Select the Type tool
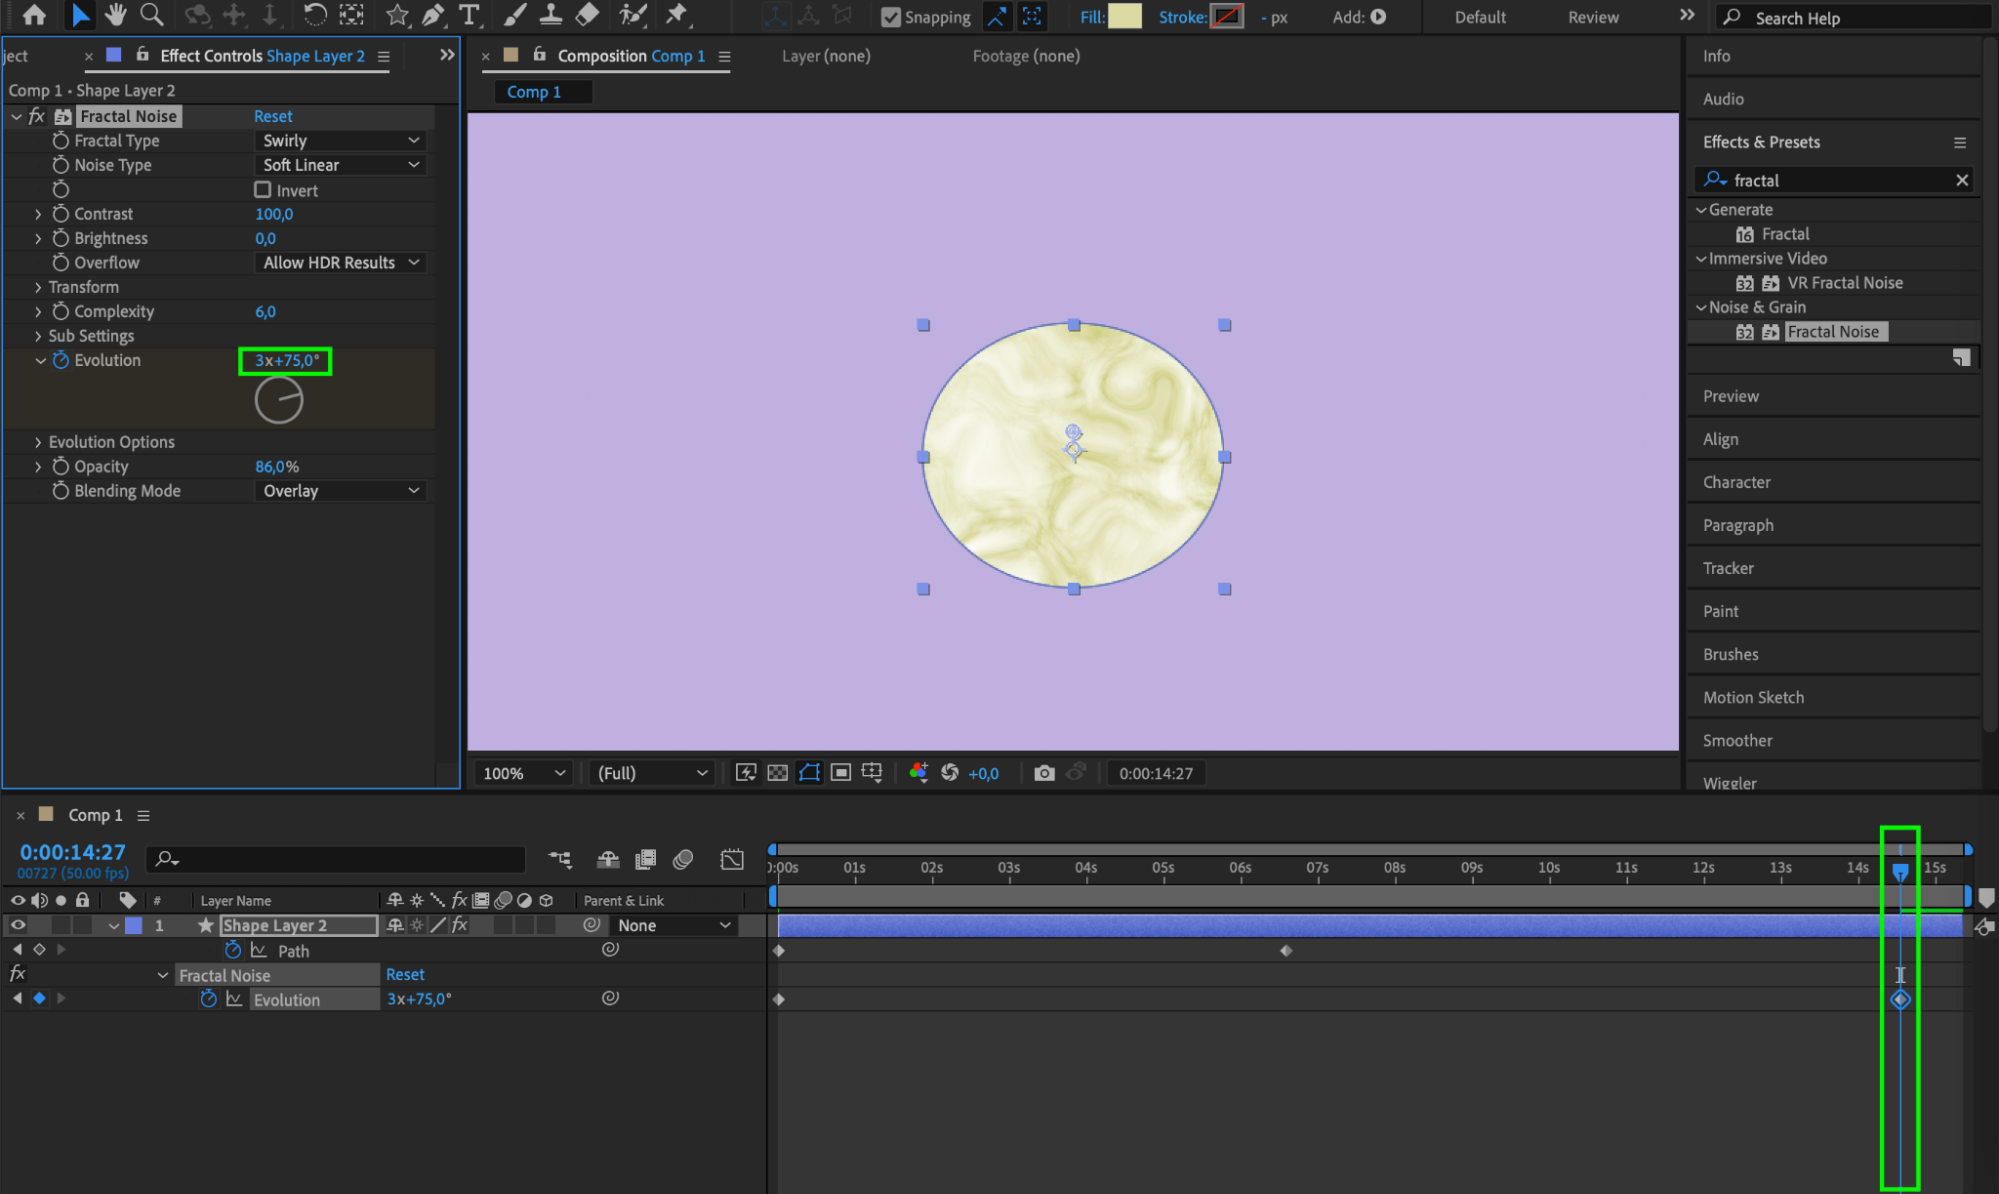 click(x=468, y=15)
